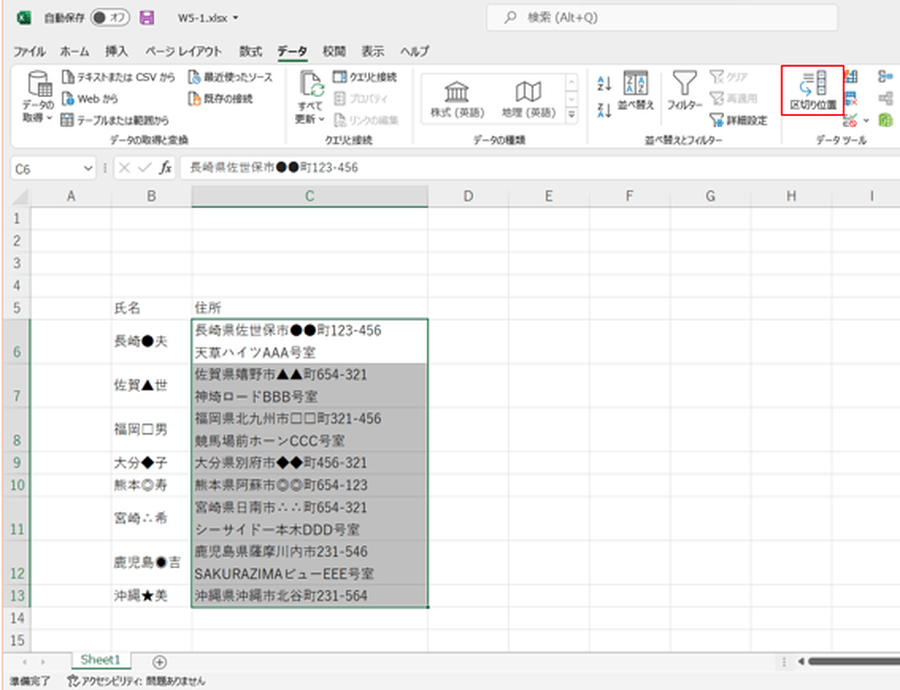Open the すべて更新 (Refresh All) dropdown
Screen dimensions: 900x690
[x=311, y=97]
